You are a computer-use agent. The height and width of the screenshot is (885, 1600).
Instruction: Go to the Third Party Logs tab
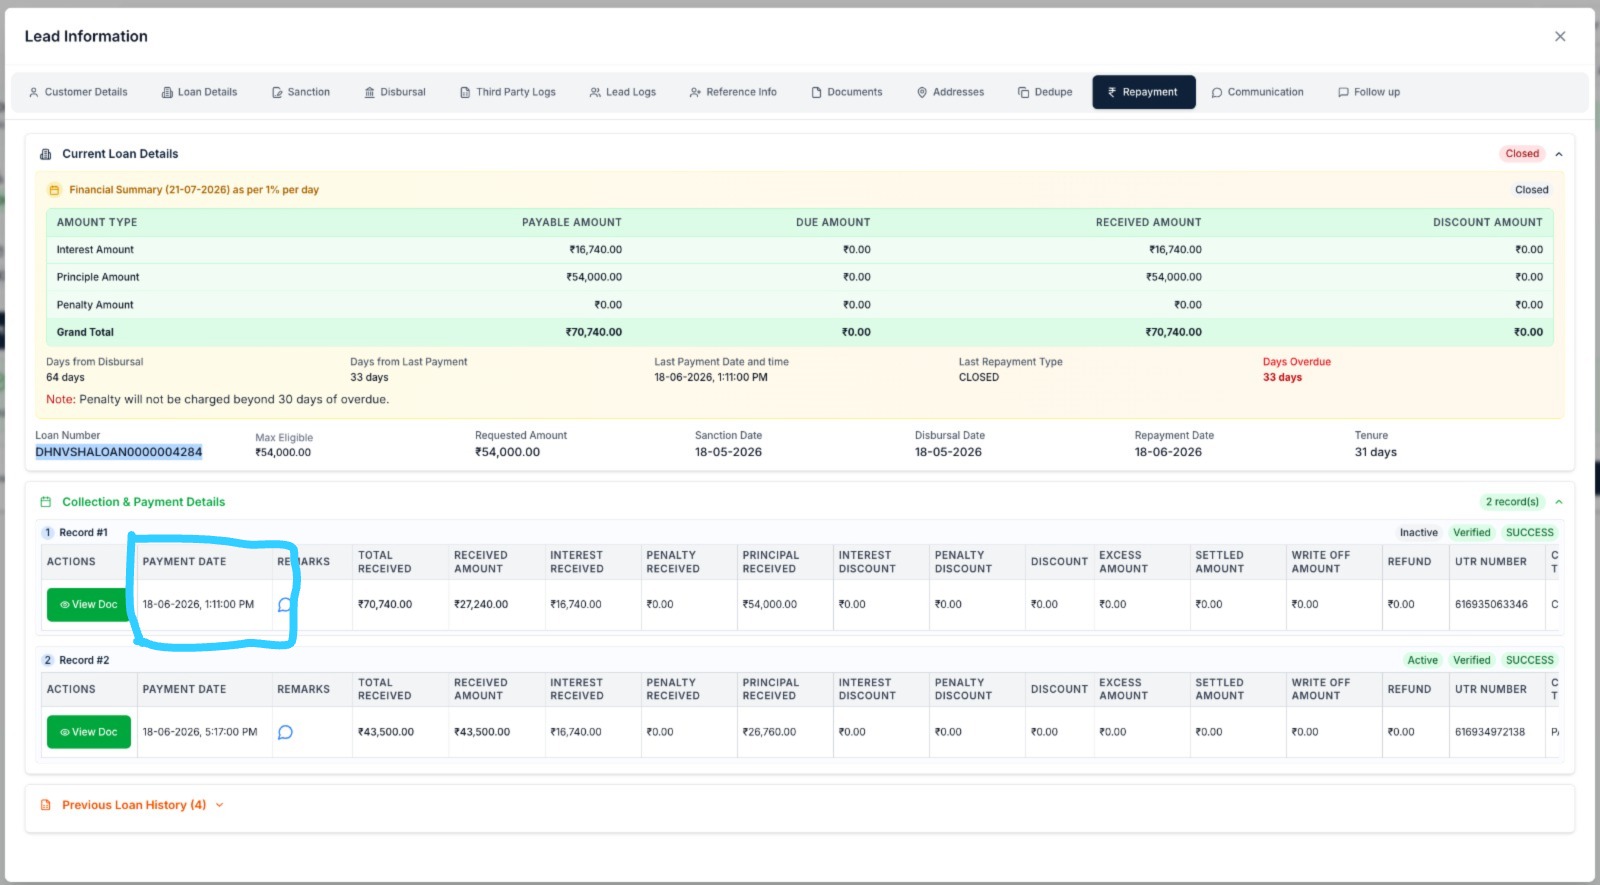[507, 92]
